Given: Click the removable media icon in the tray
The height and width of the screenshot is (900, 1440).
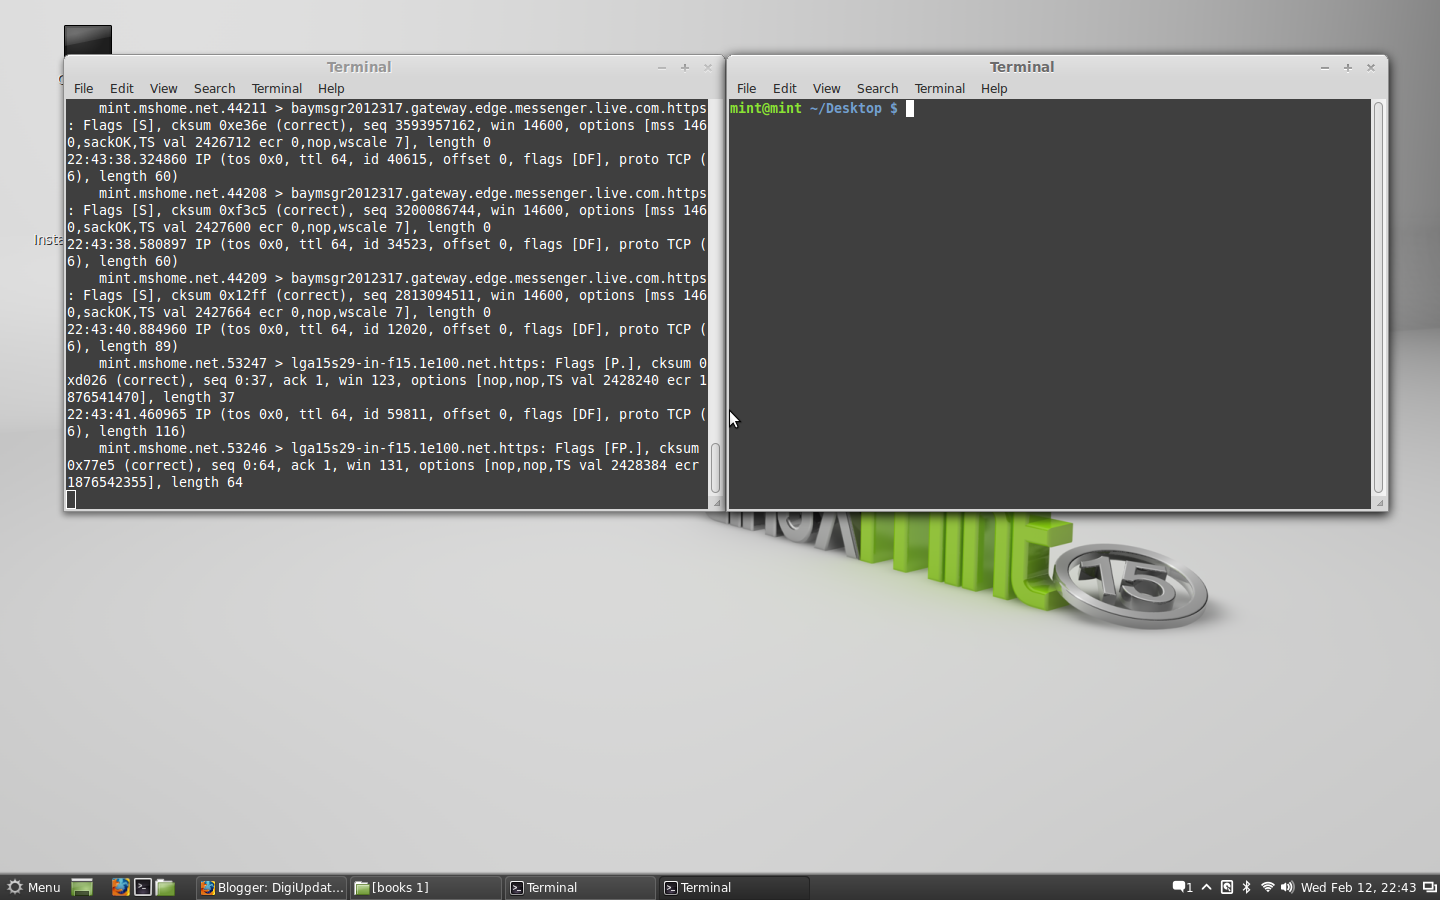Looking at the screenshot, I should click(1225, 887).
